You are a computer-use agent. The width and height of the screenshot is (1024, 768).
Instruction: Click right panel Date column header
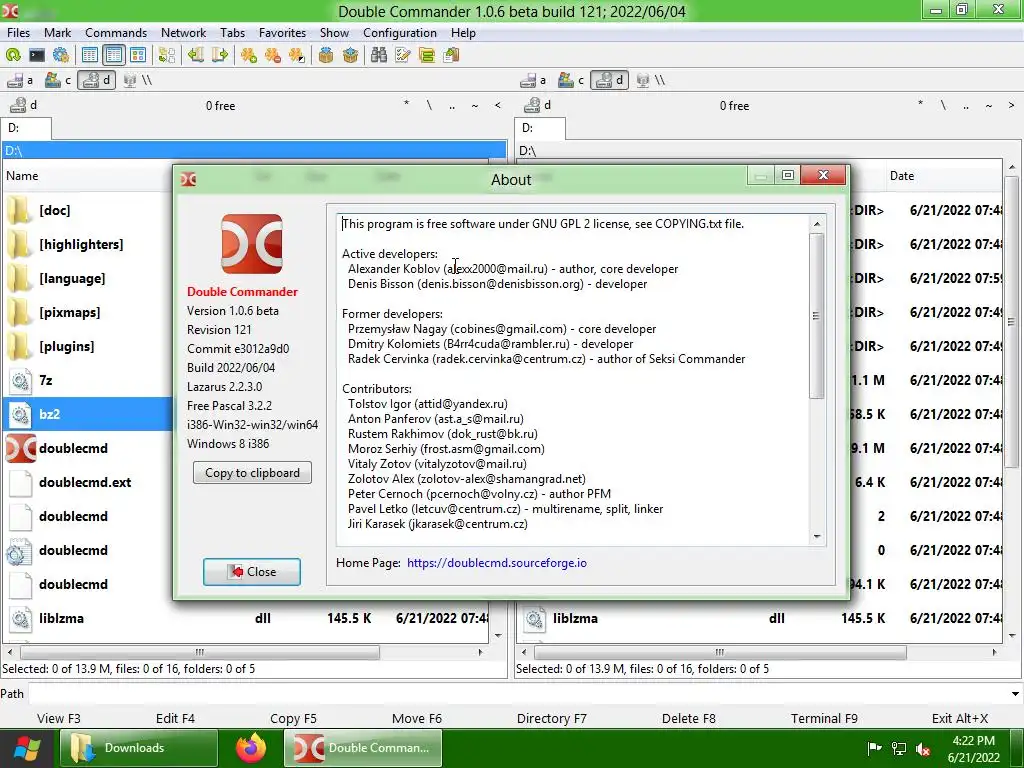[x=944, y=176]
